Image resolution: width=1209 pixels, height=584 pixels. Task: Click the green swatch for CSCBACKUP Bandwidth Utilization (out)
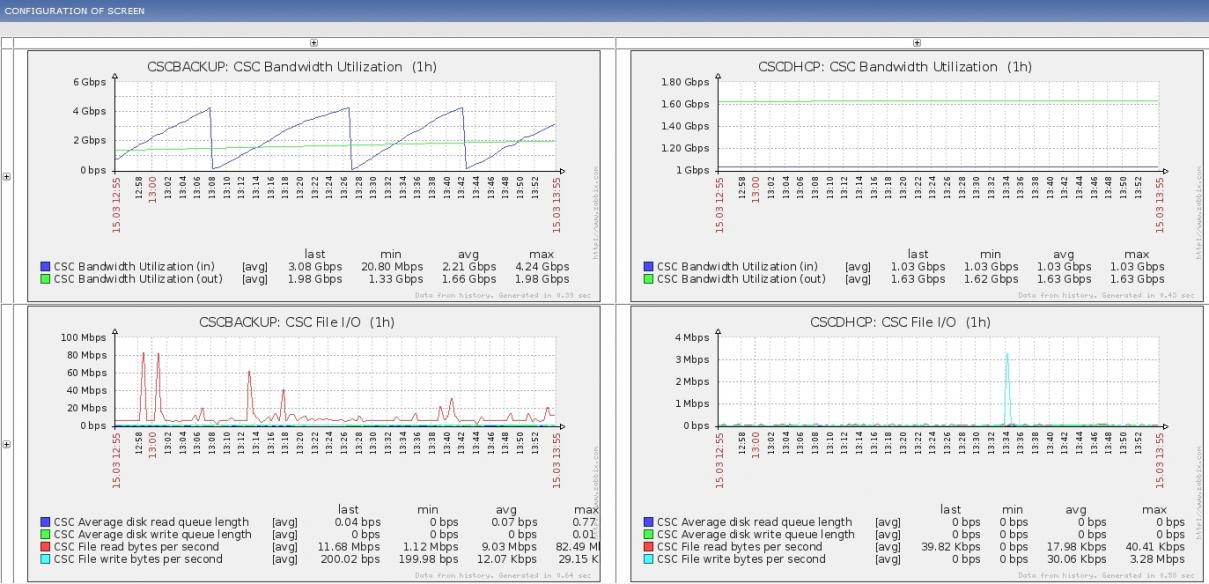45,279
